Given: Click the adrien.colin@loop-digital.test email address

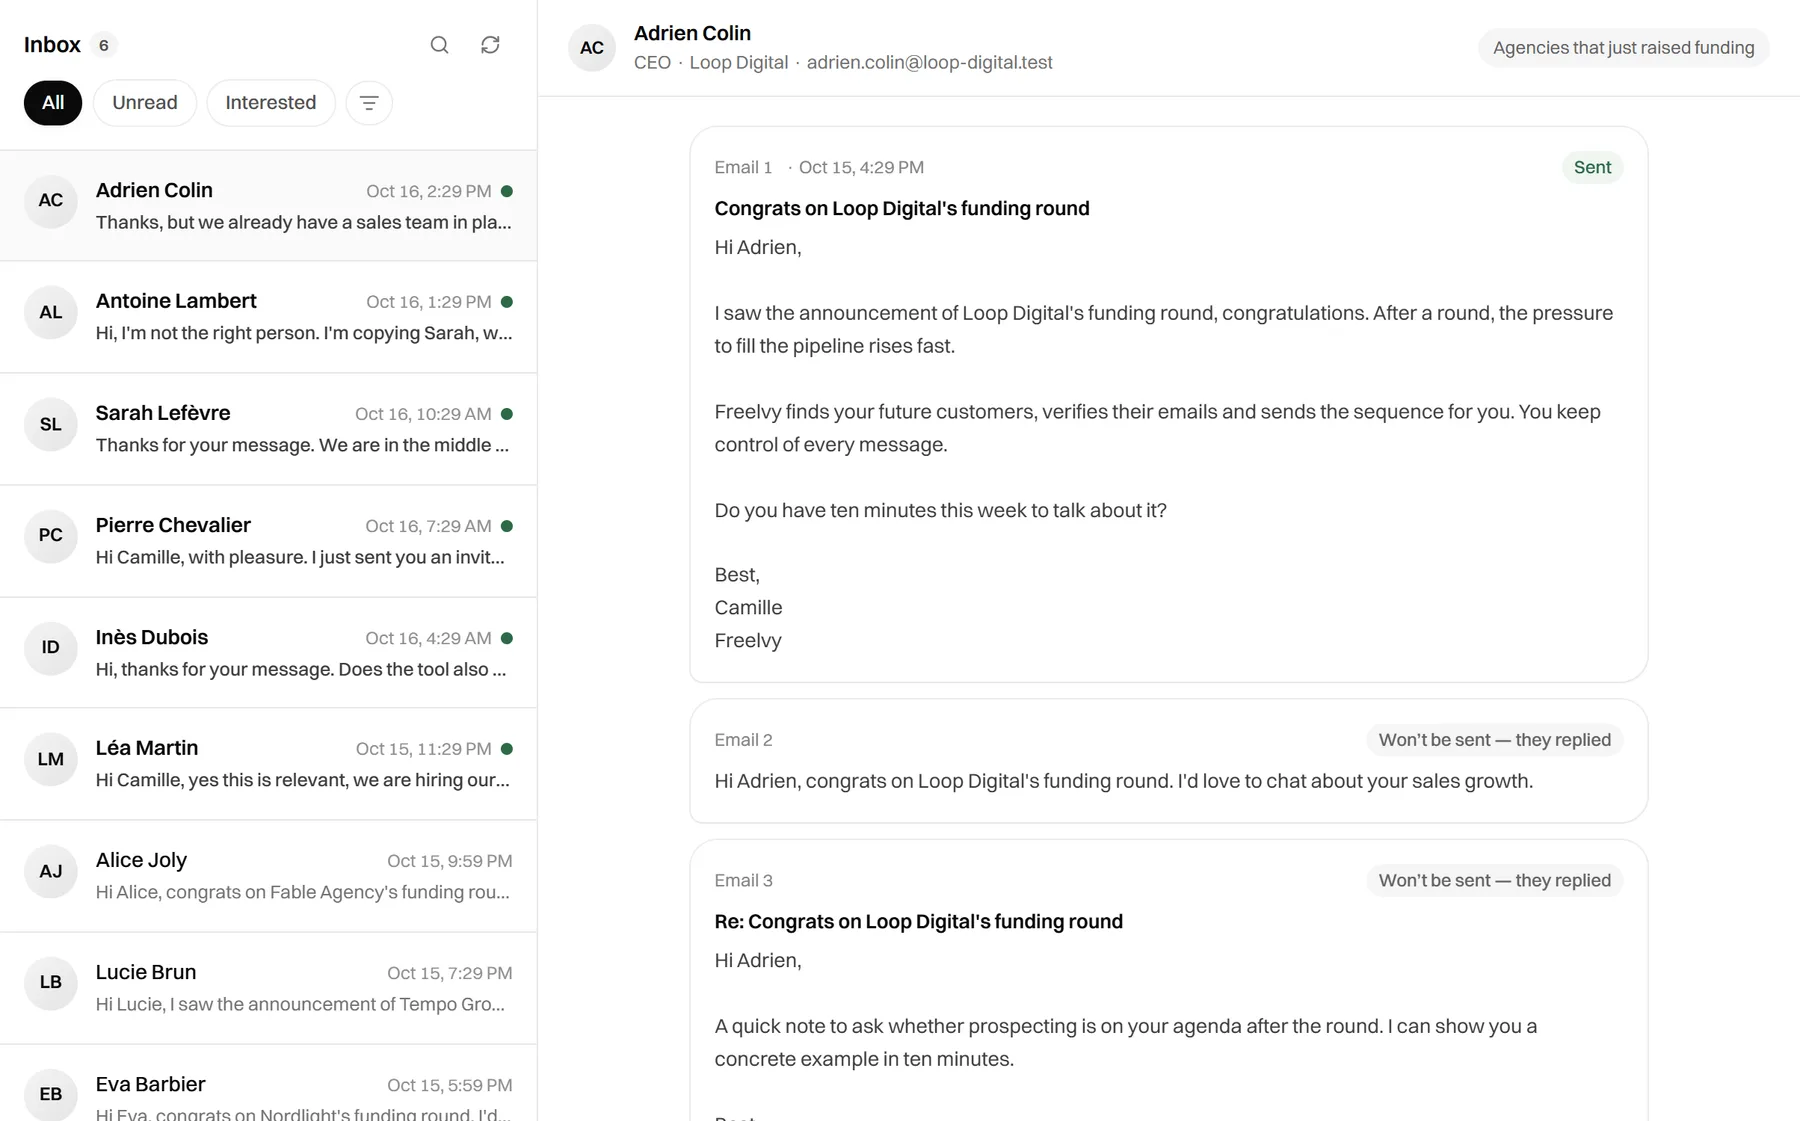Looking at the screenshot, I should click(x=929, y=63).
